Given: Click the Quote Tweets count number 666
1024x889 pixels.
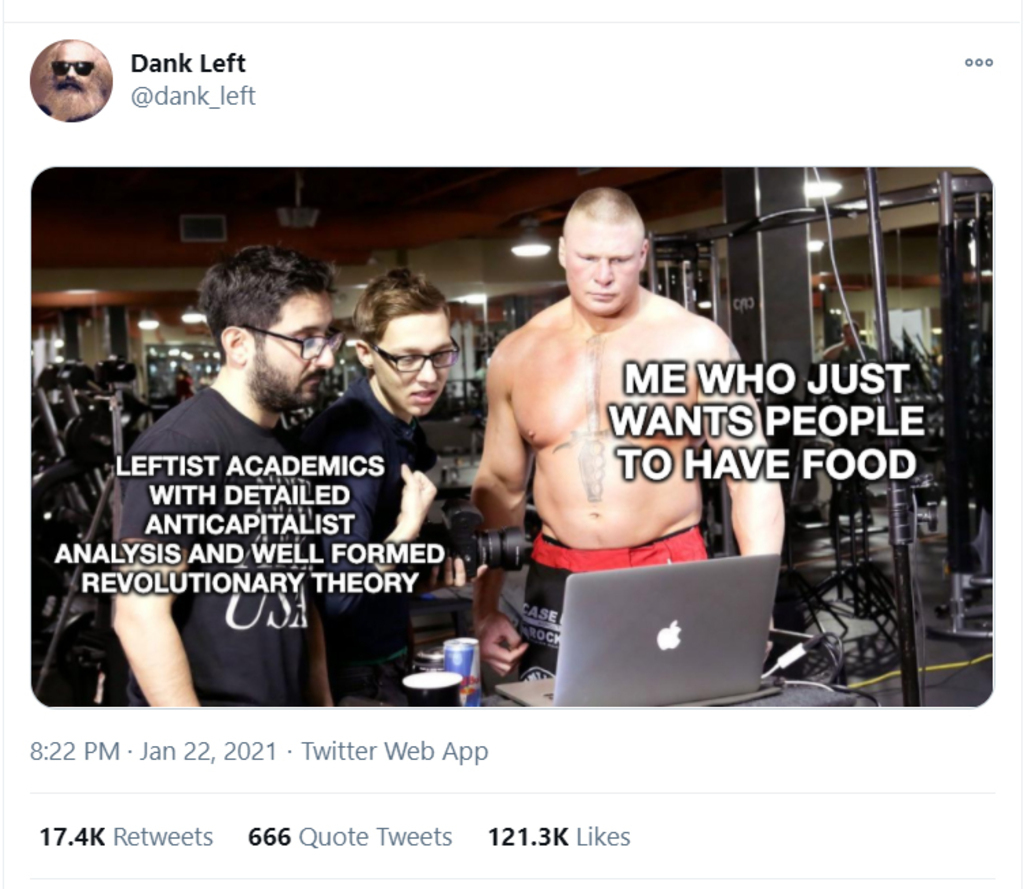Looking at the screenshot, I should (x=269, y=837).
